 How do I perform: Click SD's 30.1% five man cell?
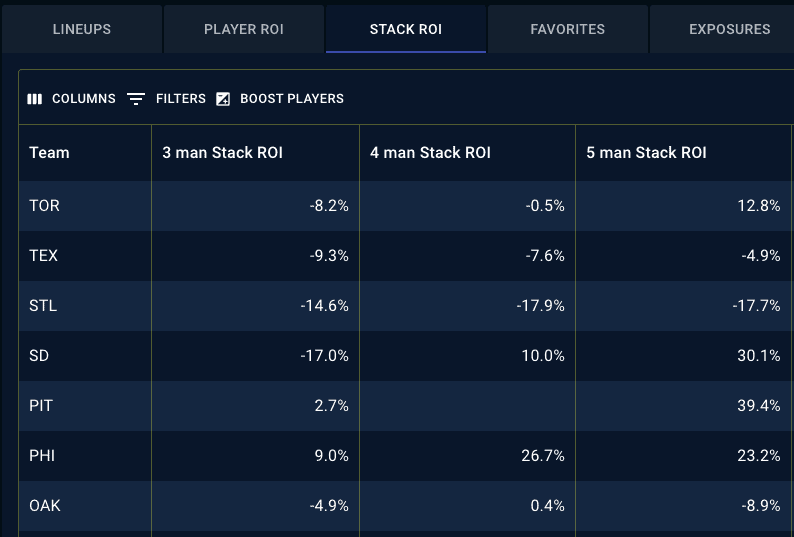(x=683, y=356)
